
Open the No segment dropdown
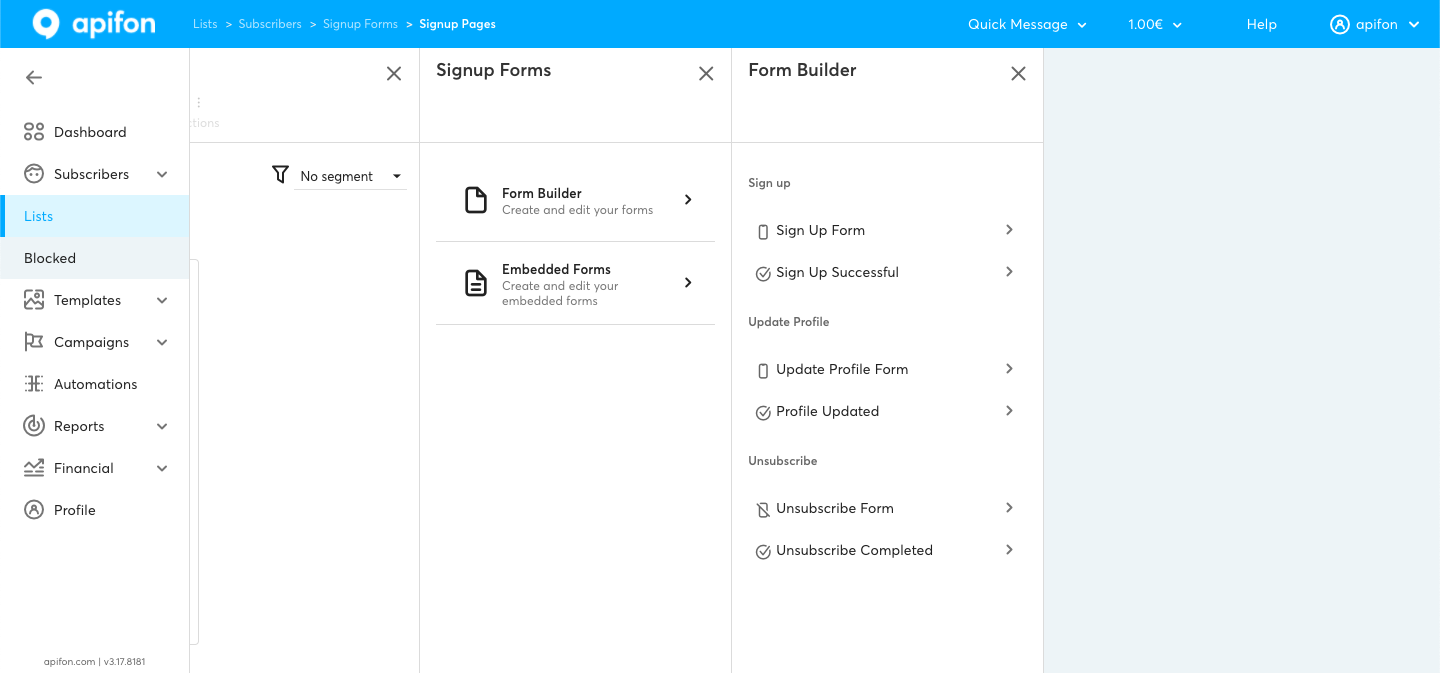pos(350,176)
